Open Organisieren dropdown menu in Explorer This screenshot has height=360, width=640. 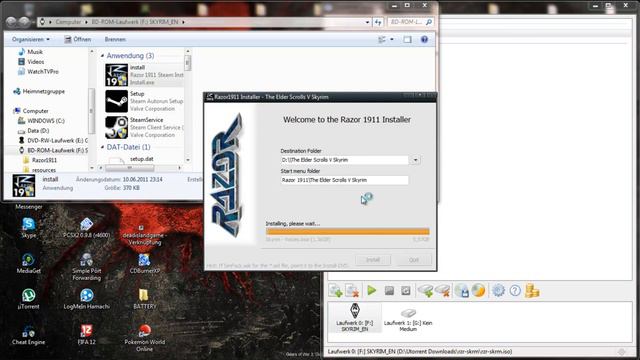point(31,40)
